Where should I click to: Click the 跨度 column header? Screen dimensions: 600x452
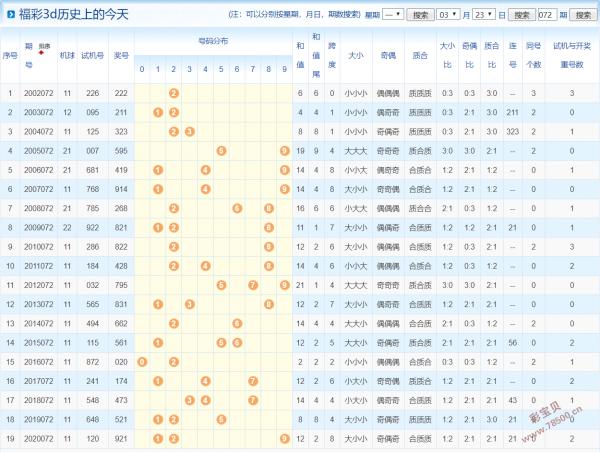332,55
